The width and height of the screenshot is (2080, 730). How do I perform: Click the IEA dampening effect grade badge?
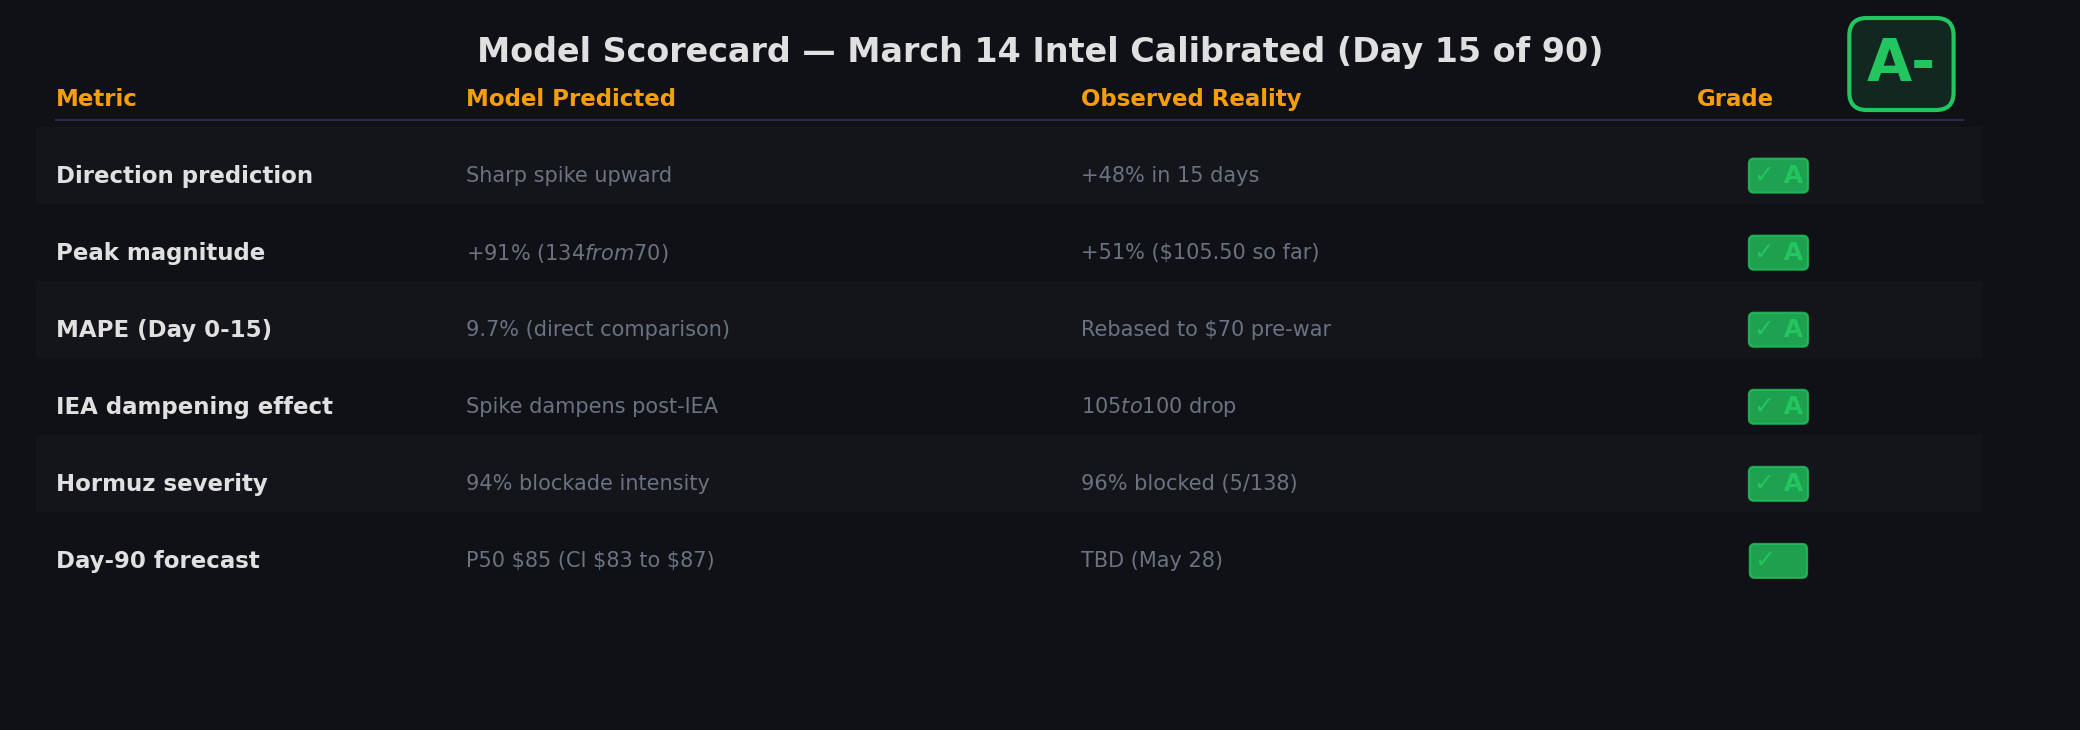(1778, 407)
